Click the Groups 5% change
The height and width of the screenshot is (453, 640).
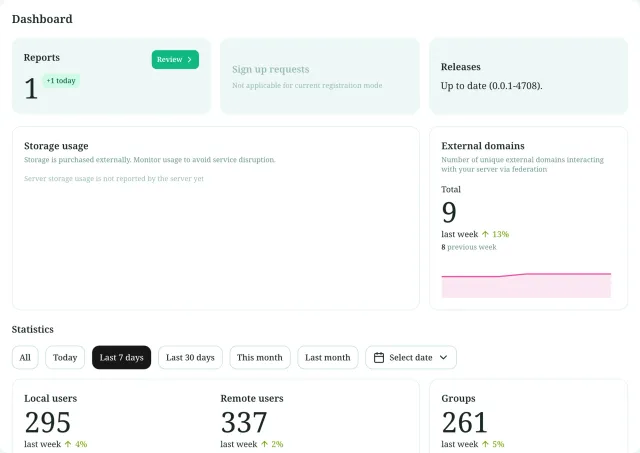coord(498,444)
